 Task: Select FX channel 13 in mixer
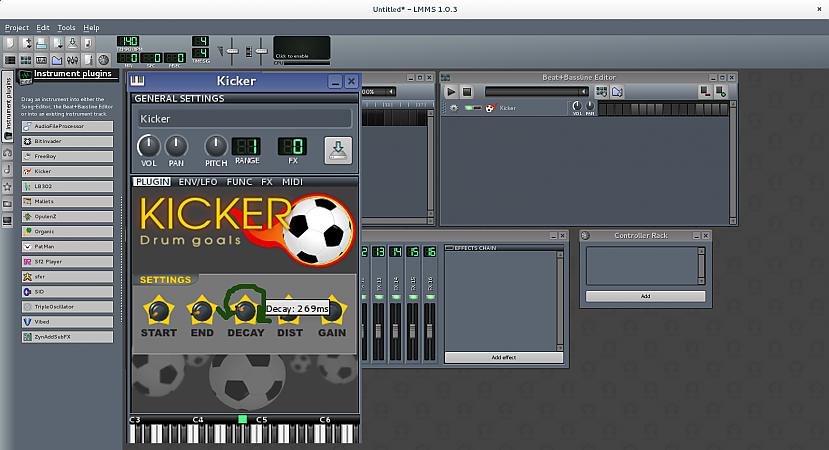point(379,252)
